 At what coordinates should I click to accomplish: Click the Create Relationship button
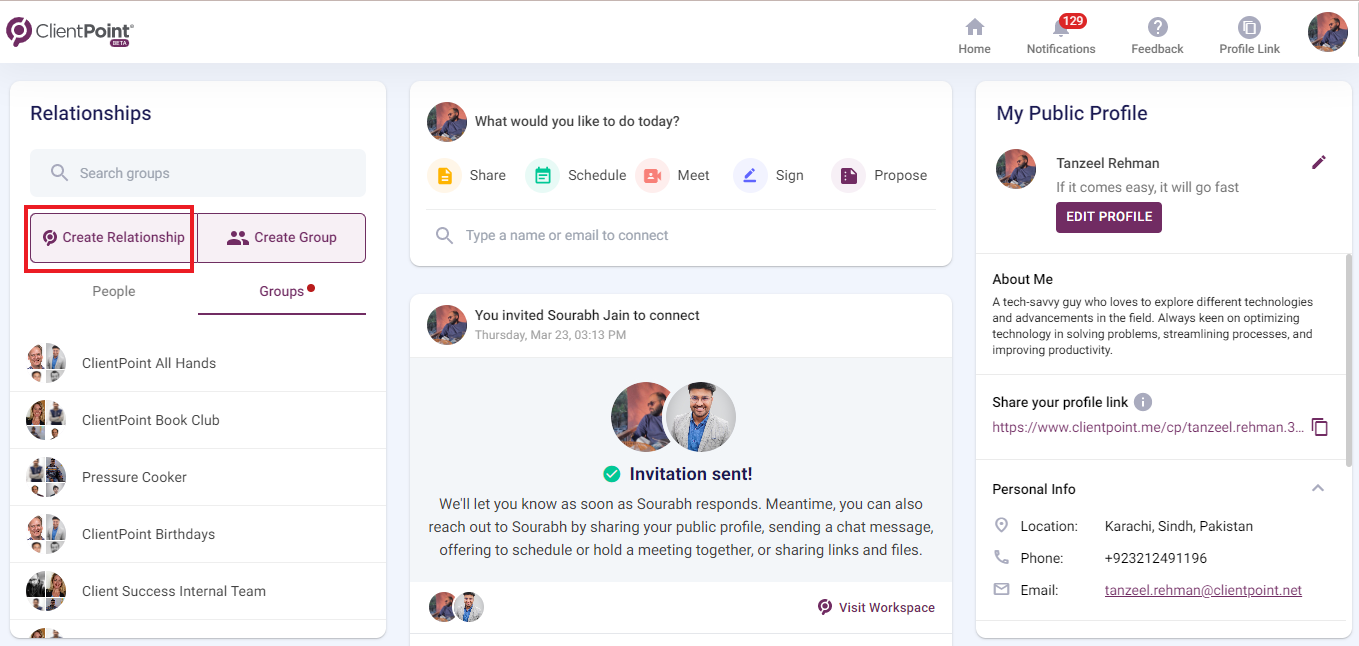click(x=113, y=238)
